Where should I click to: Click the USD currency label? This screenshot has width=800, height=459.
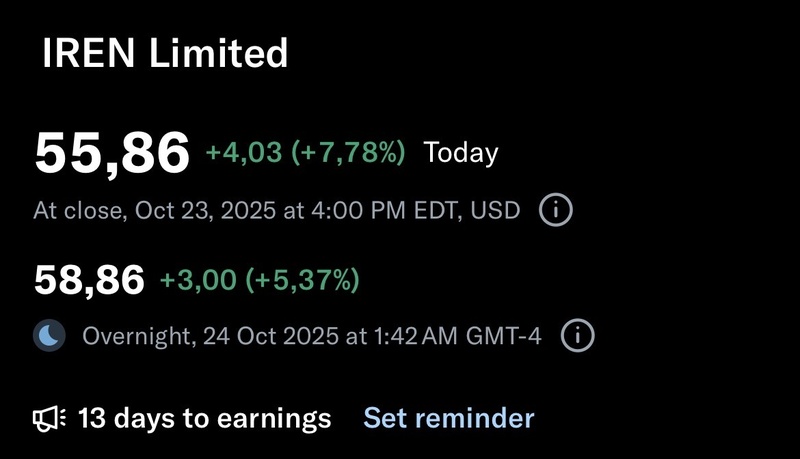[x=500, y=211]
